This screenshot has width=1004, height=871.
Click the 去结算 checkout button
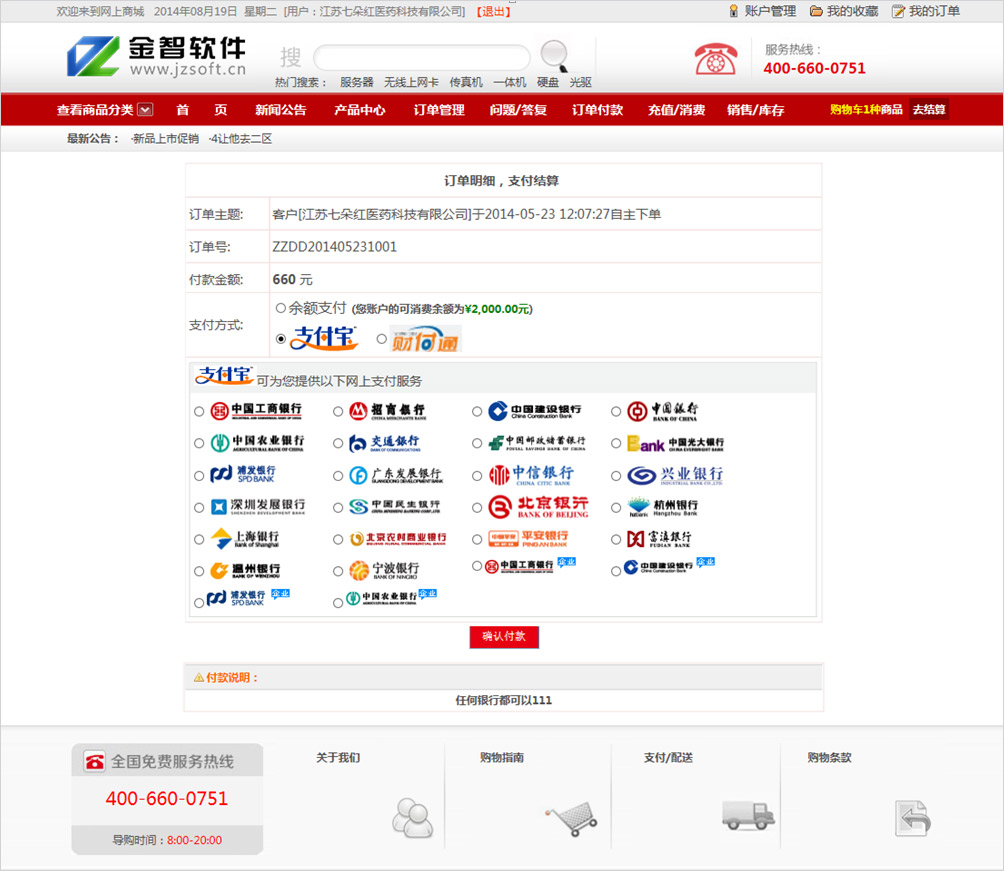coord(928,110)
